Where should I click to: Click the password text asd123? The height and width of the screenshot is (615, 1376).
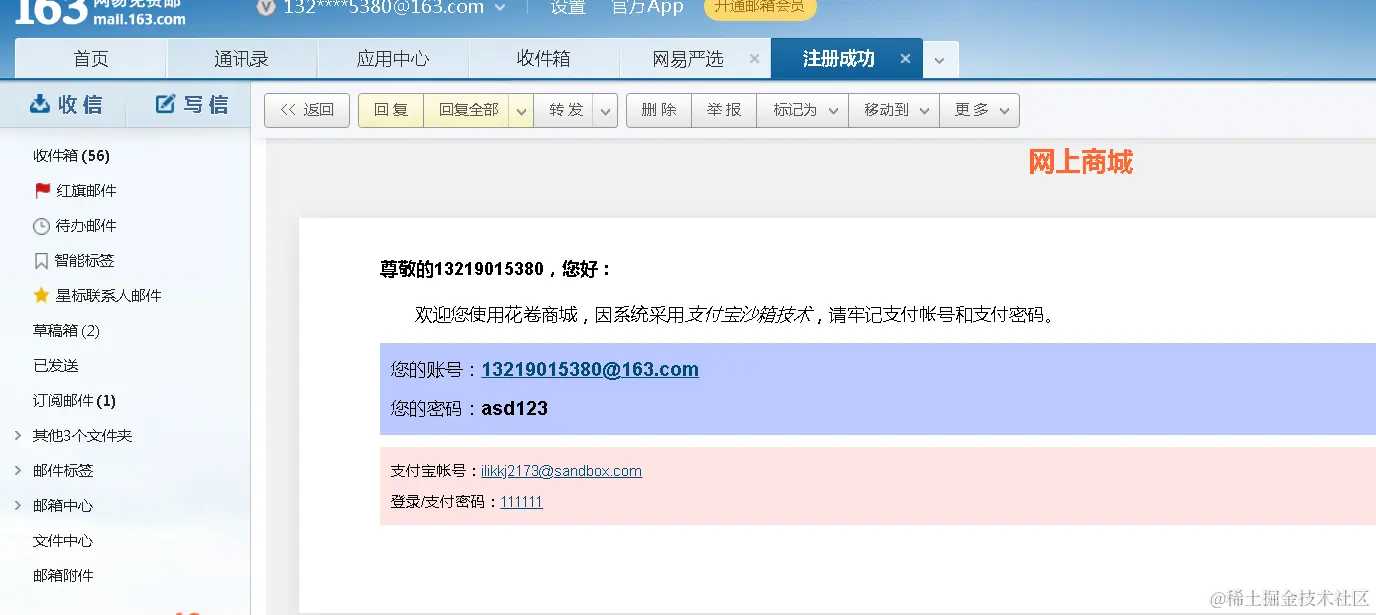point(514,408)
